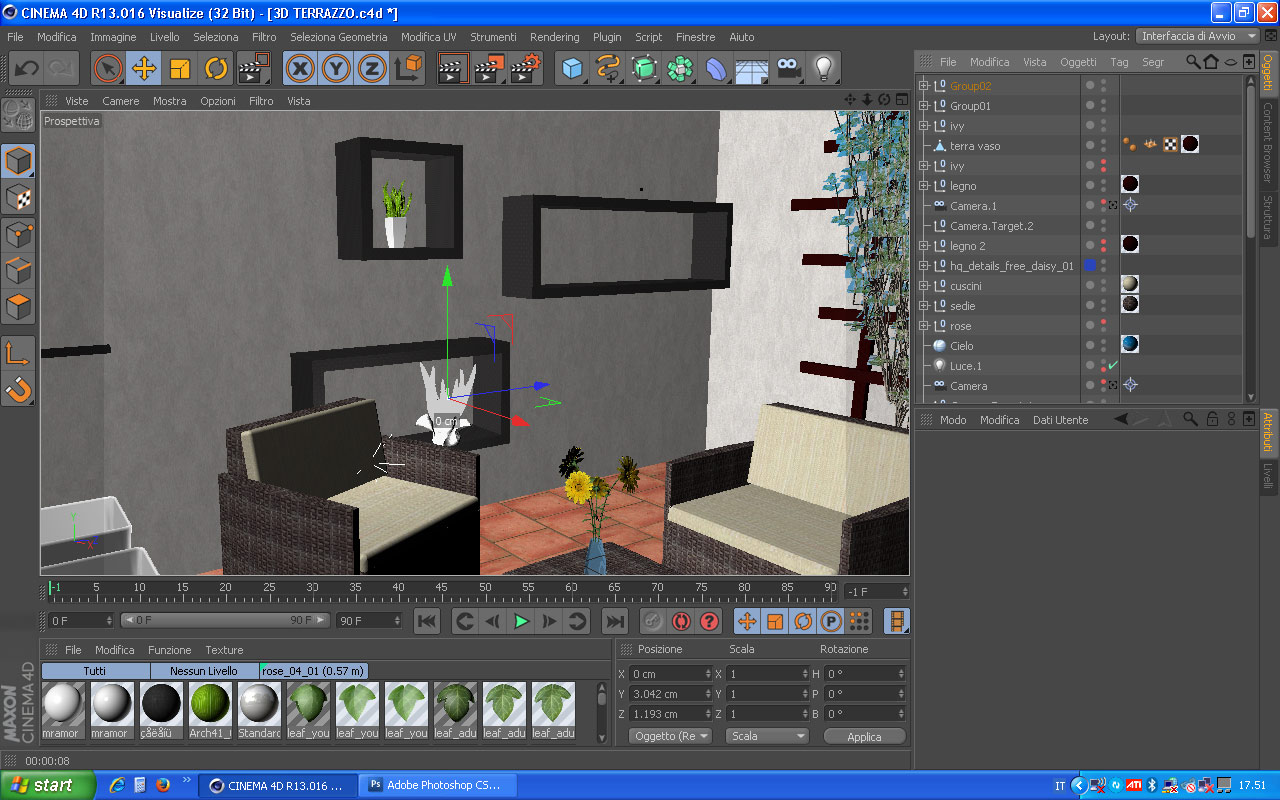Toggle the X axis lock
This screenshot has height=800, width=1280.
click(300, 69)
